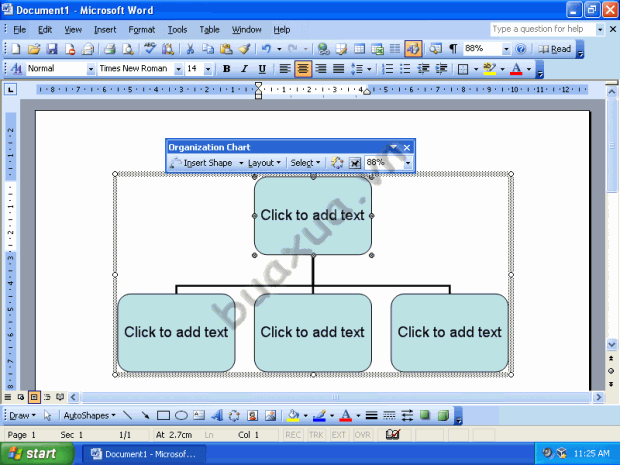
Task: Set Justify paragraph alignment
Action: pyautogui.click(x=338, y=69)
